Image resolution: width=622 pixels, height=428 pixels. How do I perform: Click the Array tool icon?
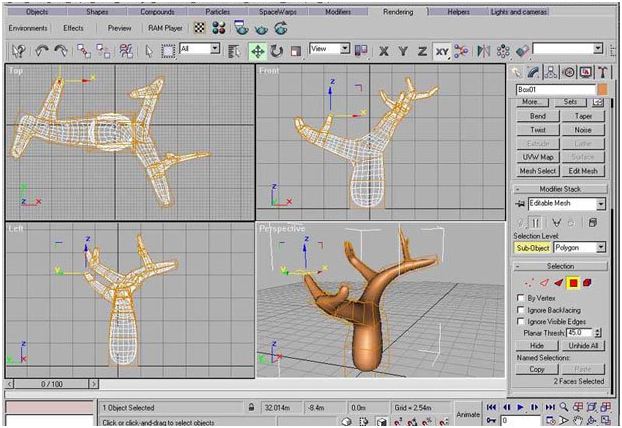tap(503, 51)
